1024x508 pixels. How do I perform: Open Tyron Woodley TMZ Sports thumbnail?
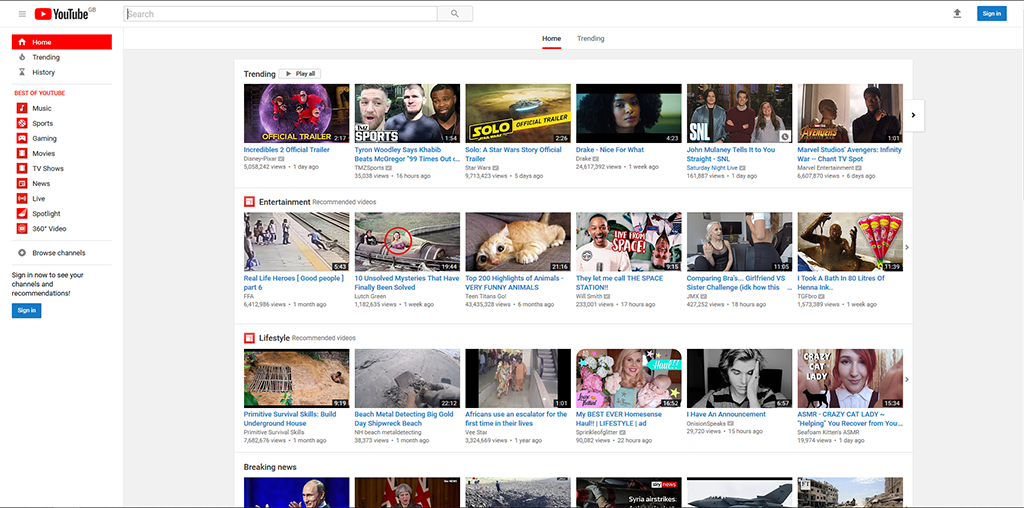[408, 113]
